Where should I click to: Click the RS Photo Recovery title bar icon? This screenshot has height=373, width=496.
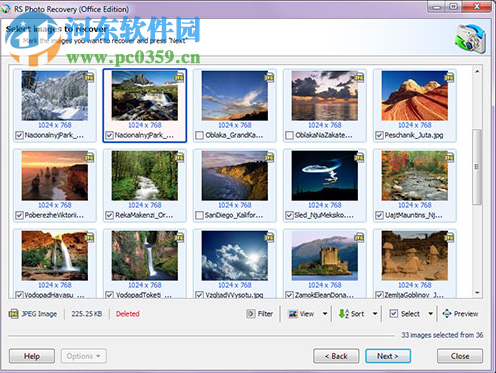6,9
